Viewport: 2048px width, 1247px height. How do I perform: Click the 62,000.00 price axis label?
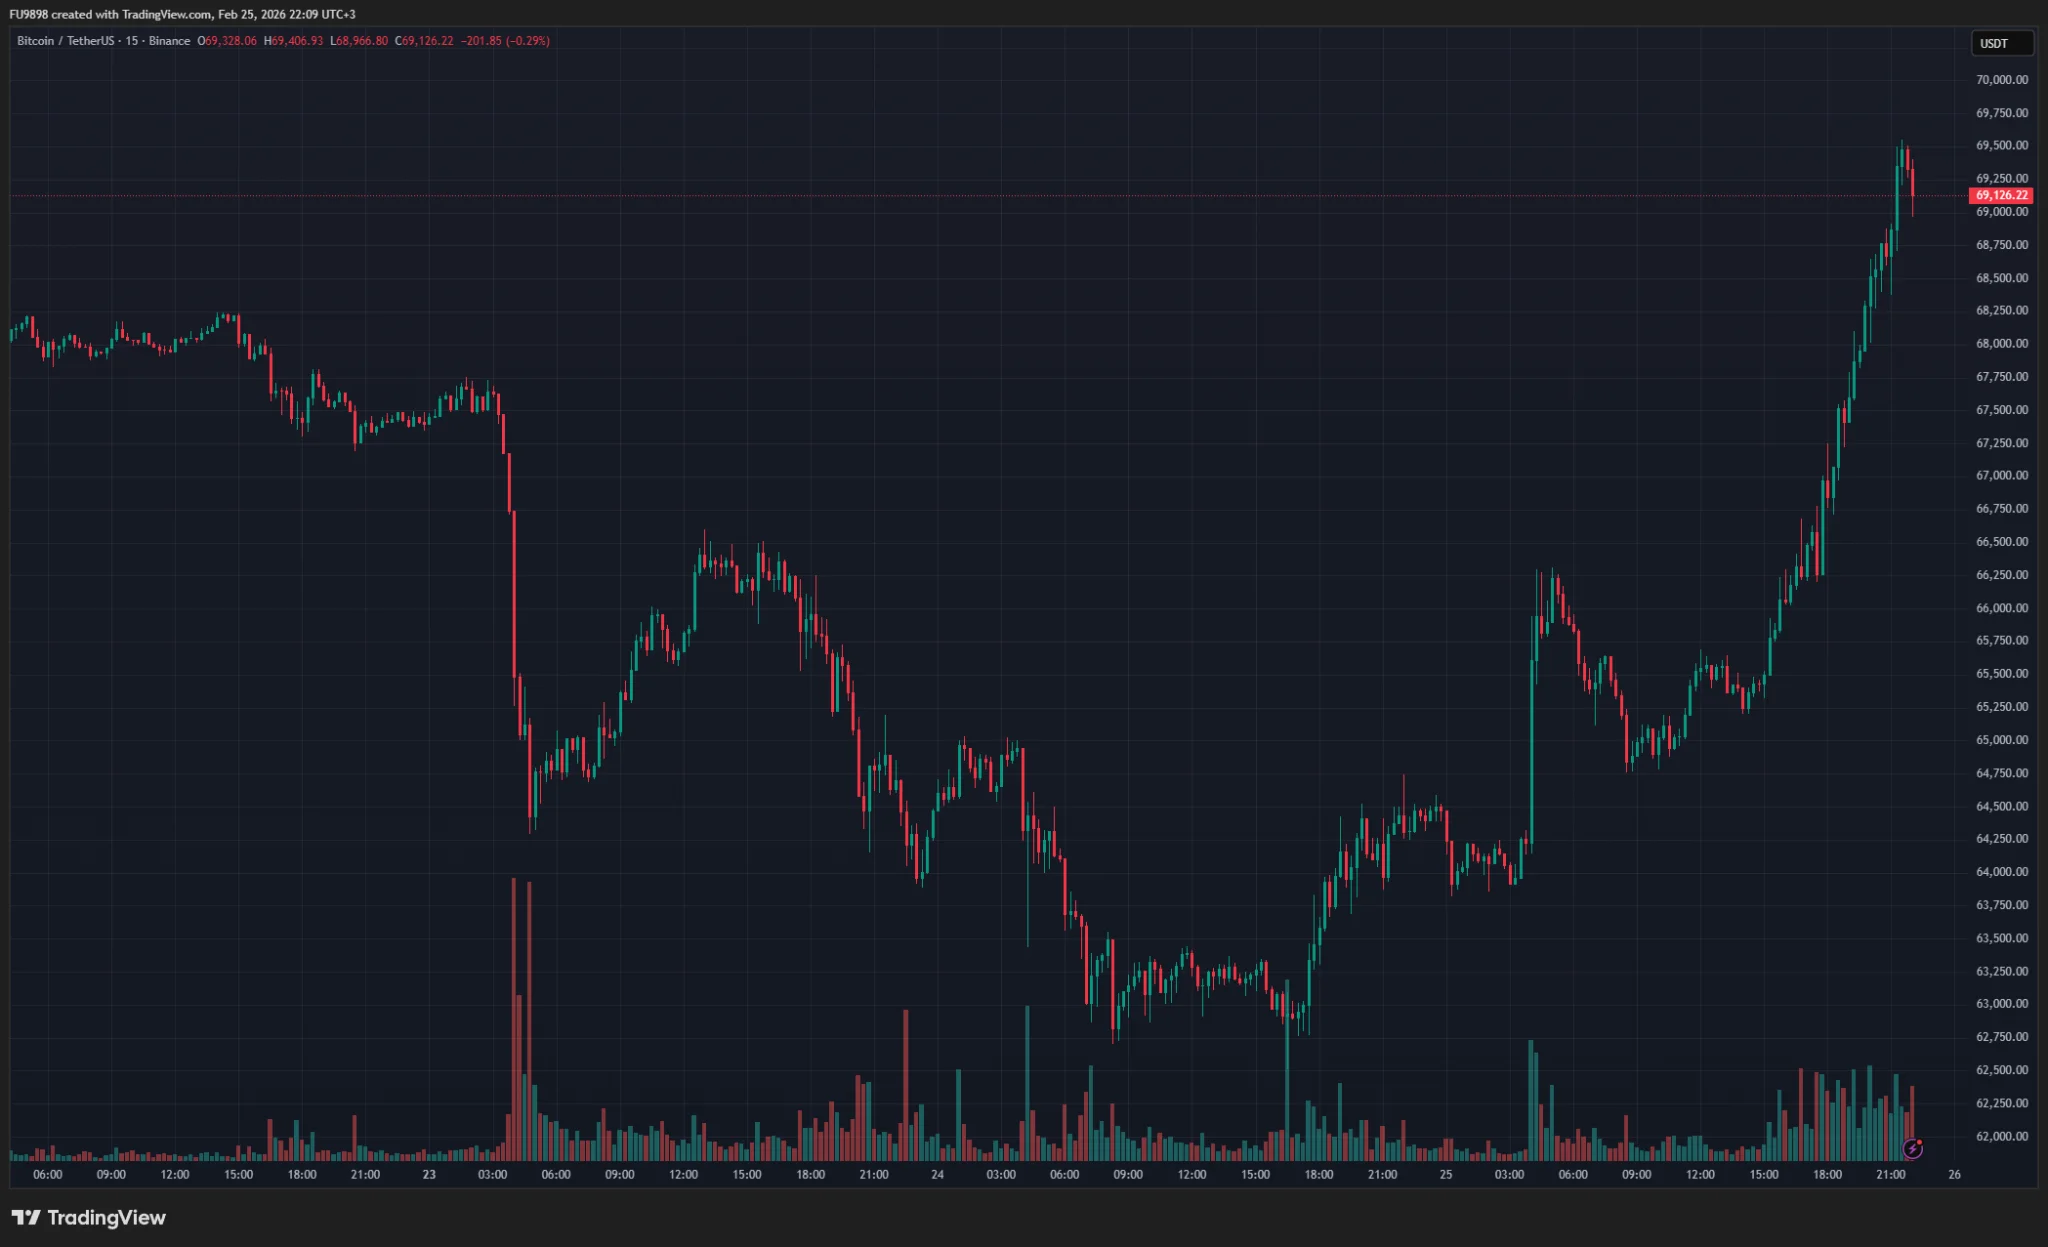pyautogui.click(x=2001, y=1136)
